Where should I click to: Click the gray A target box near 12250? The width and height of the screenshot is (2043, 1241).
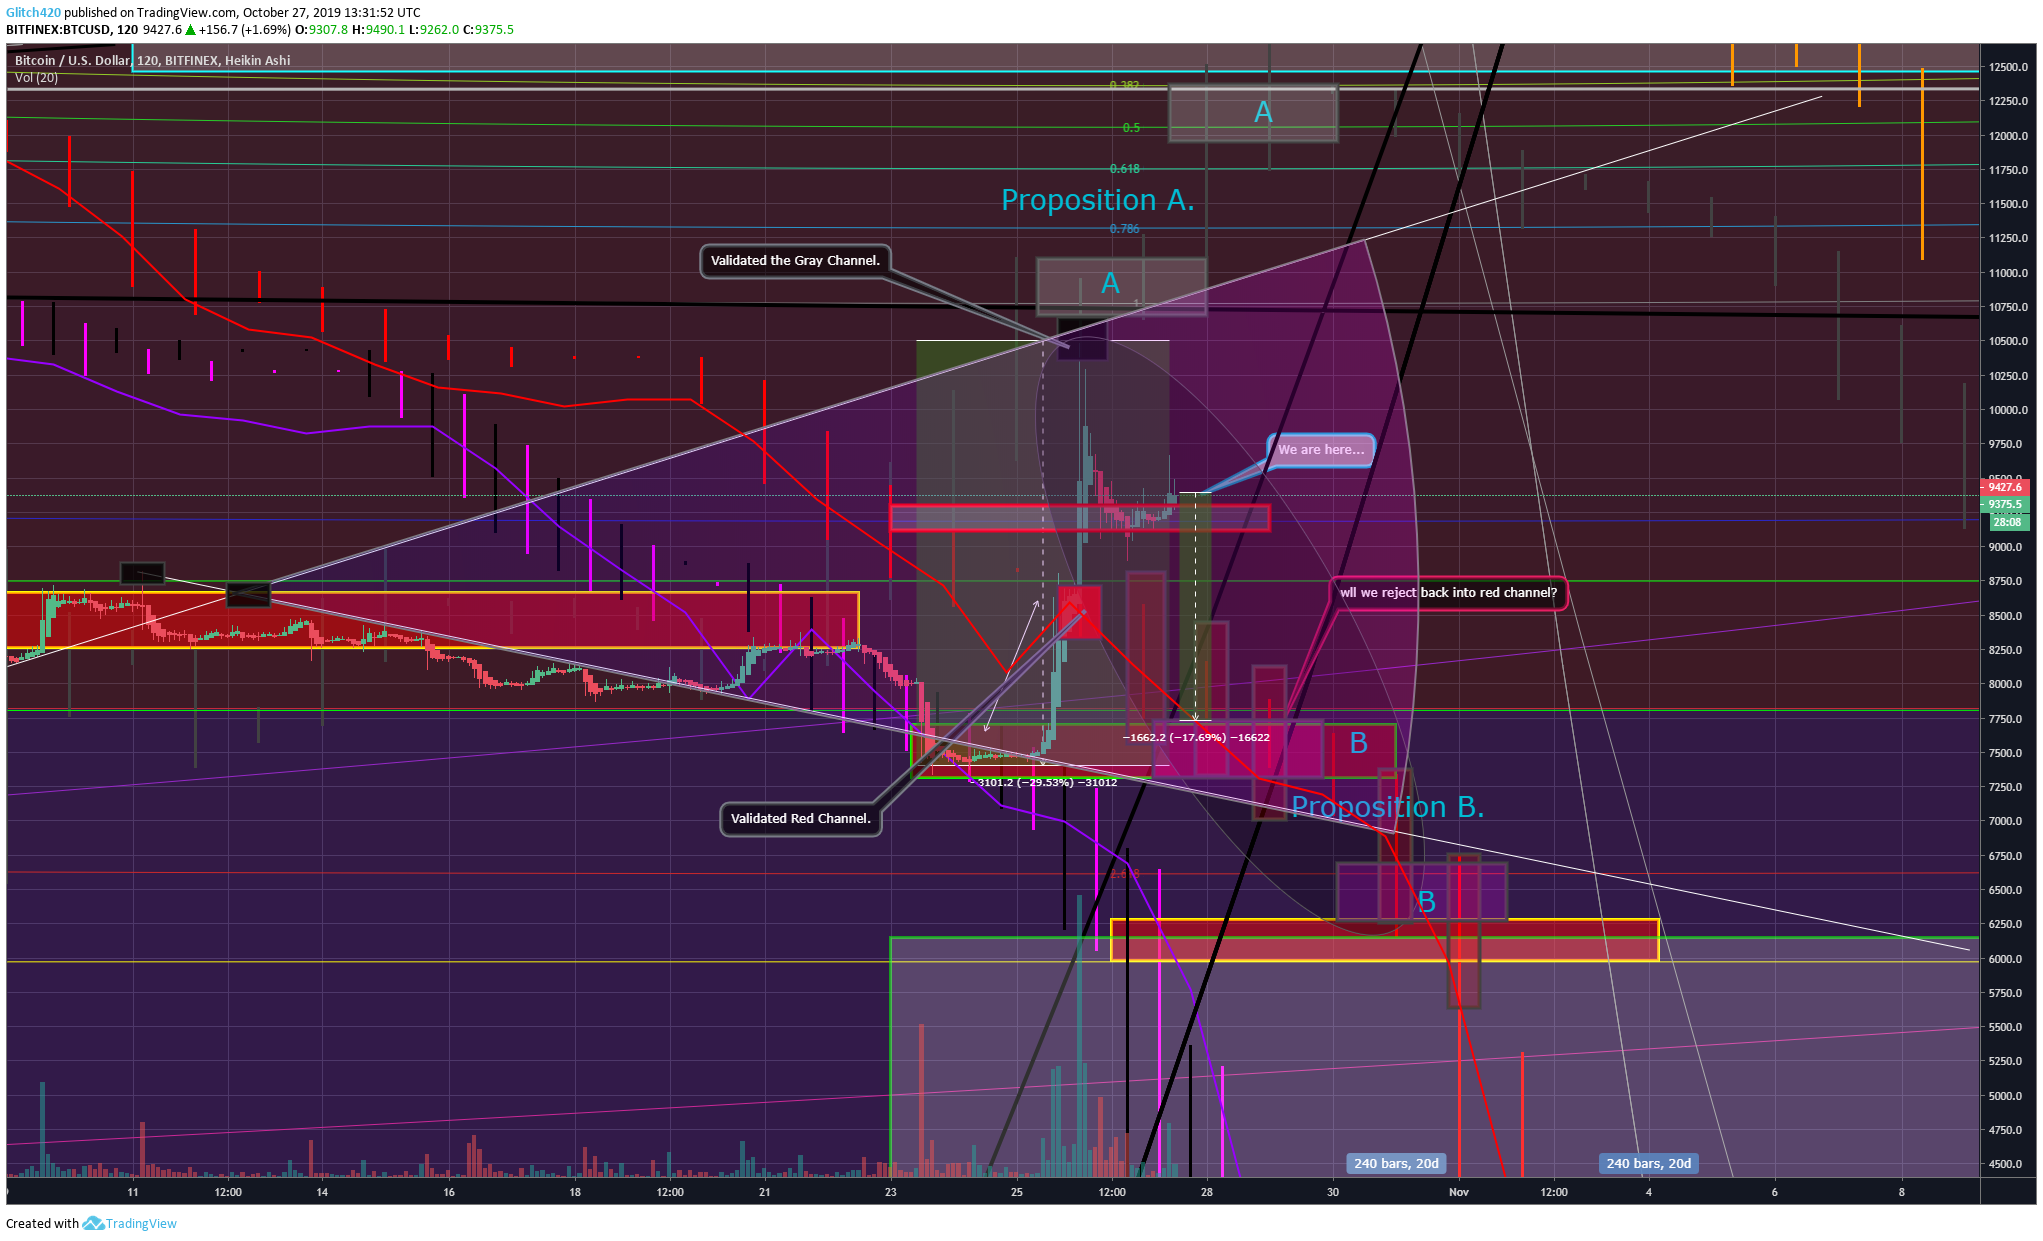coord(1253,113)
